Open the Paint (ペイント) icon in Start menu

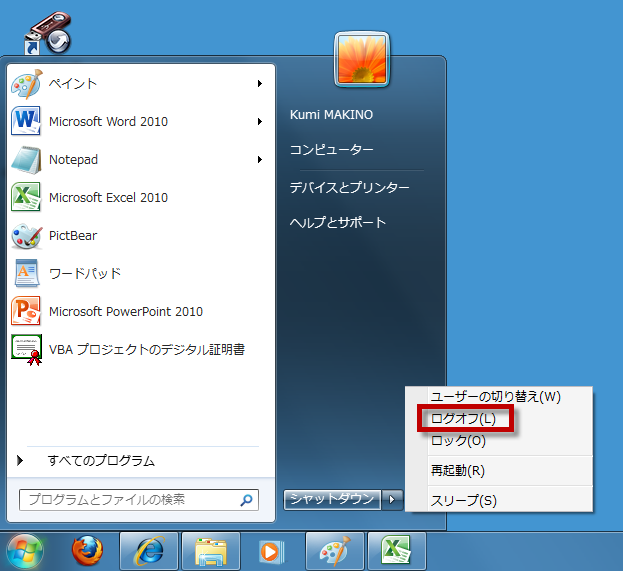pos(26,83)
